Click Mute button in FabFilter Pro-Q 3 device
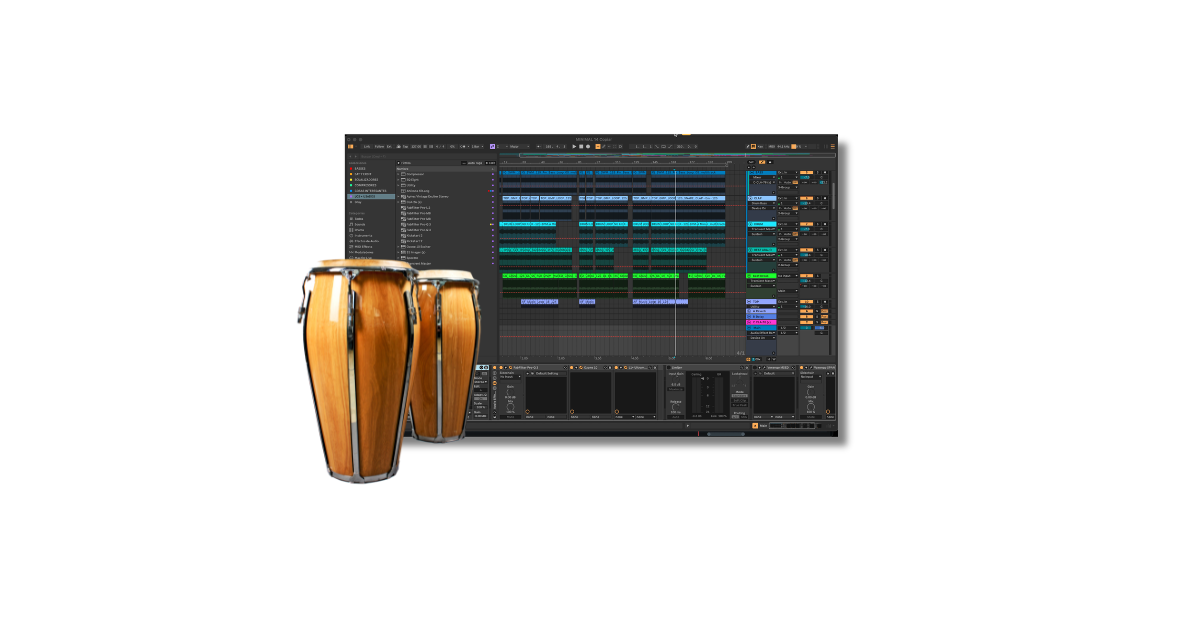 pyautogui.click(x=510, y=417)
